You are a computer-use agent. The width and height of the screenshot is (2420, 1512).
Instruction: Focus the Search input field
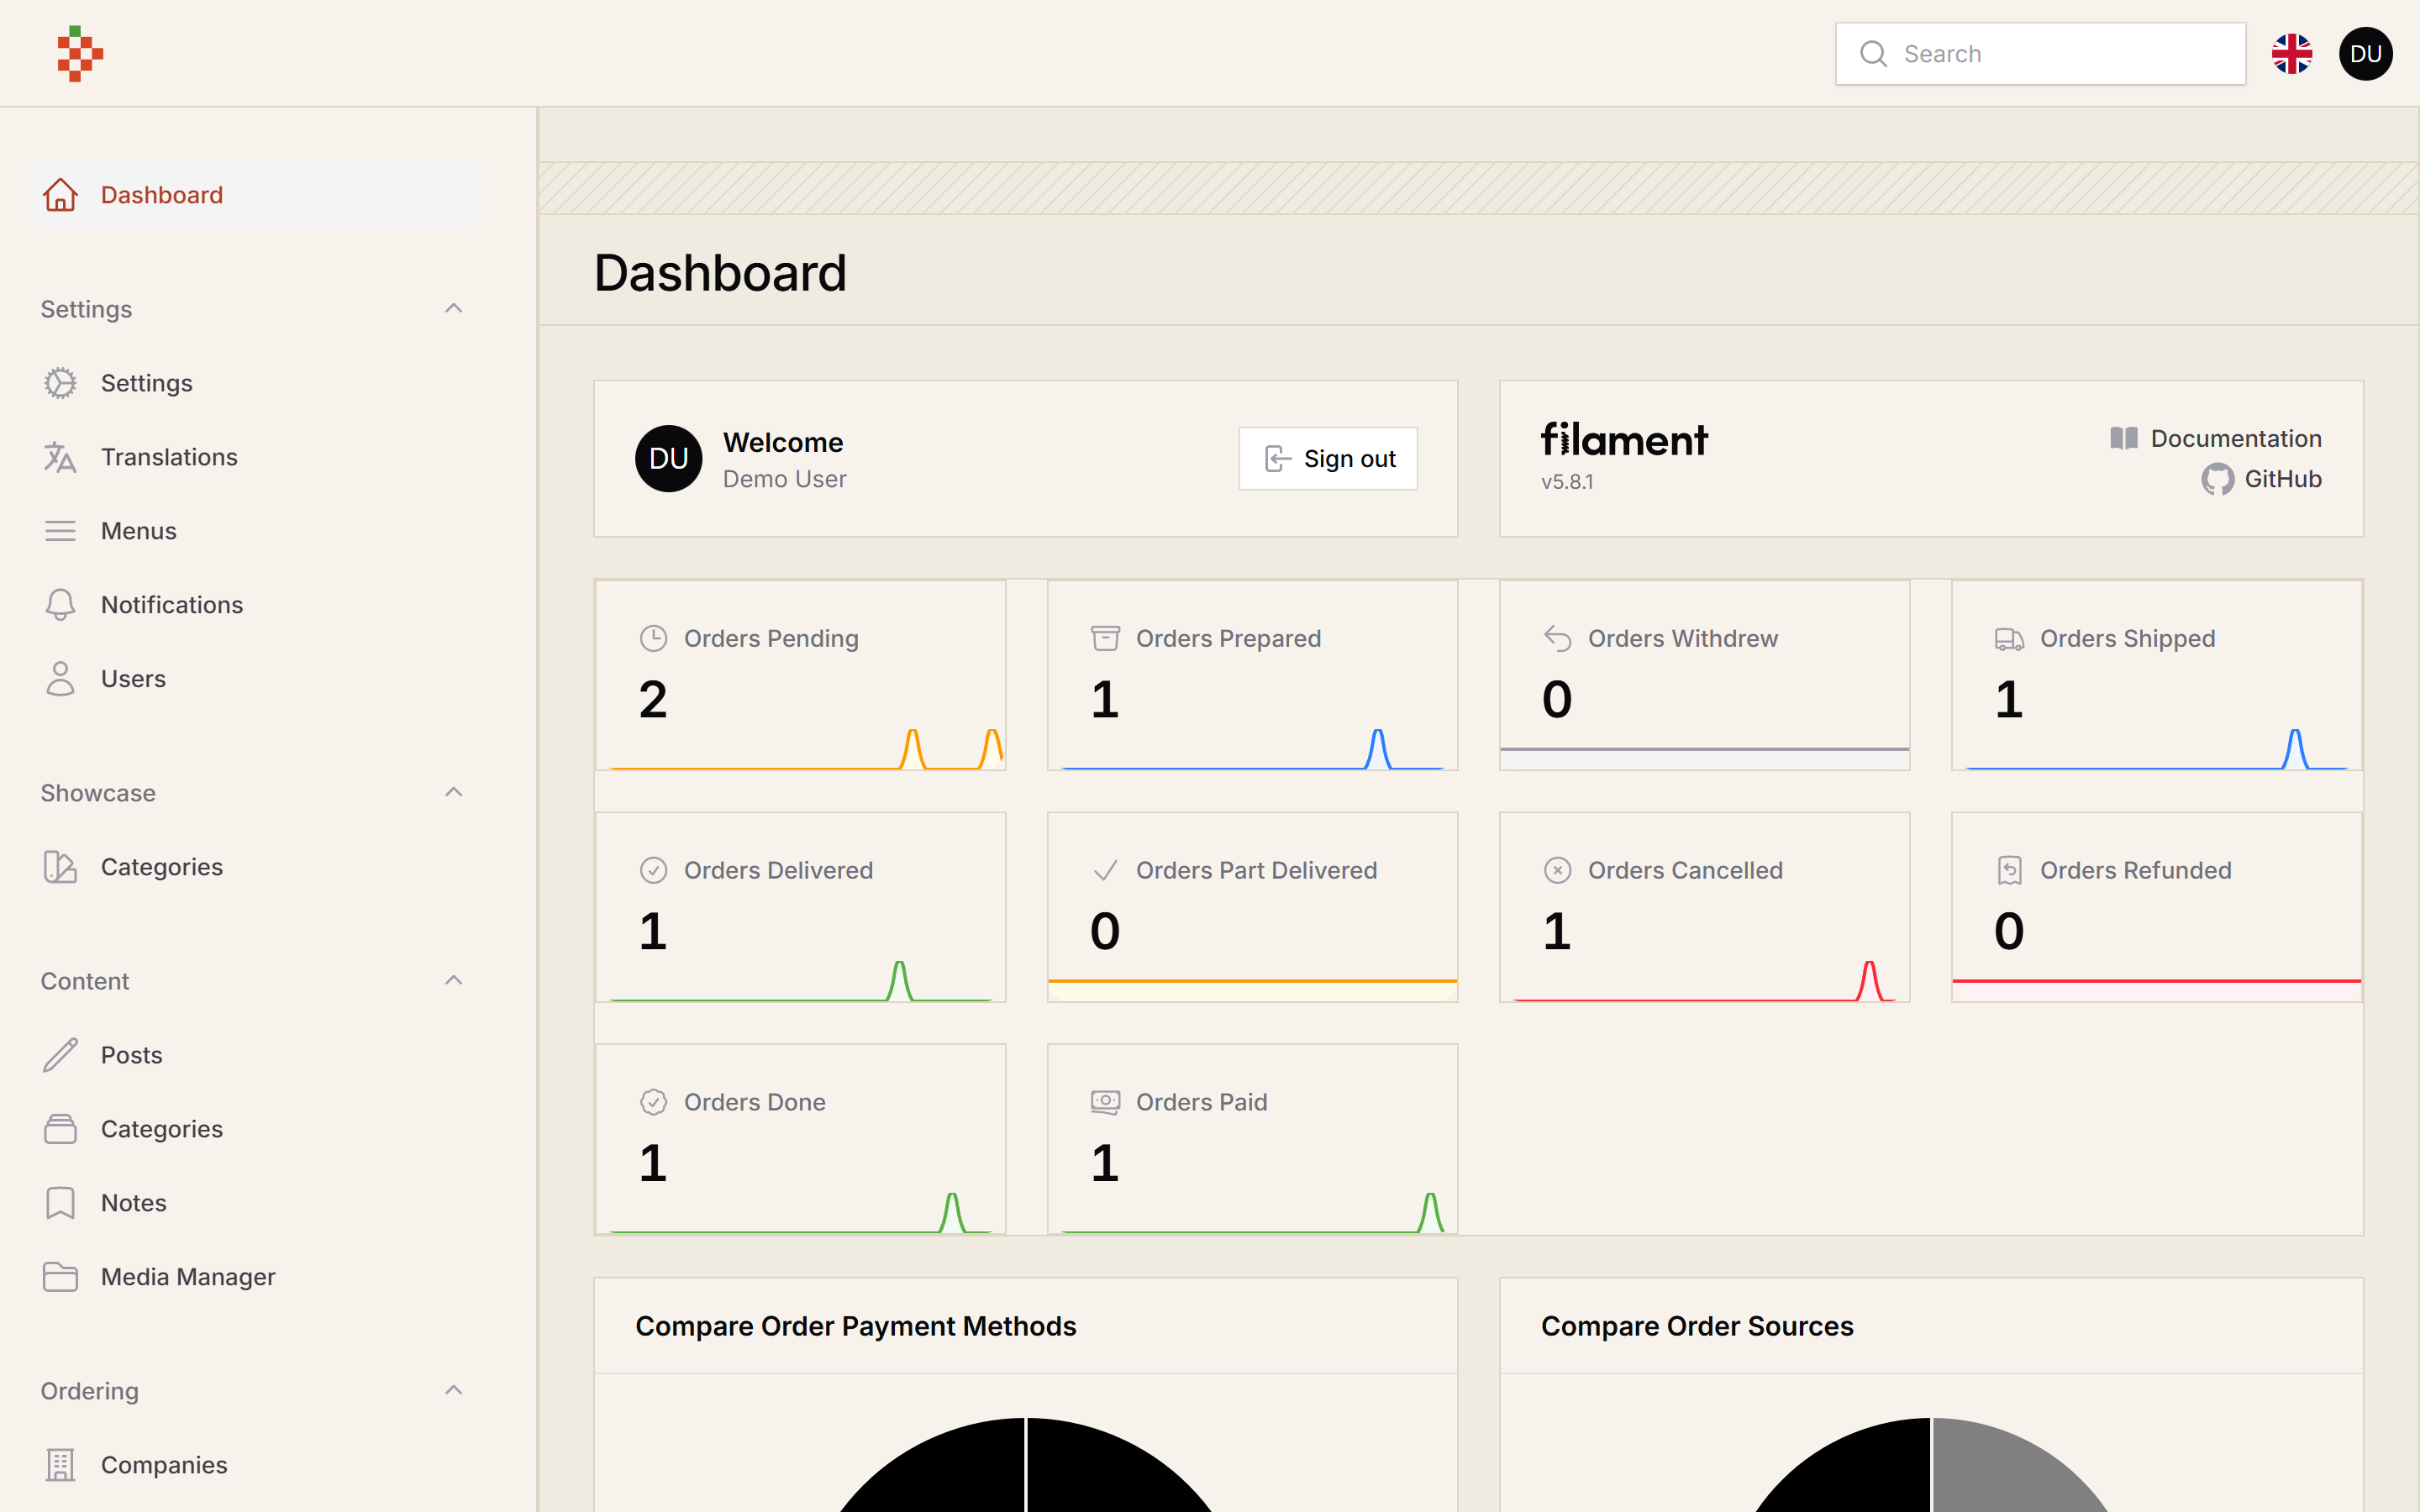2040,54
